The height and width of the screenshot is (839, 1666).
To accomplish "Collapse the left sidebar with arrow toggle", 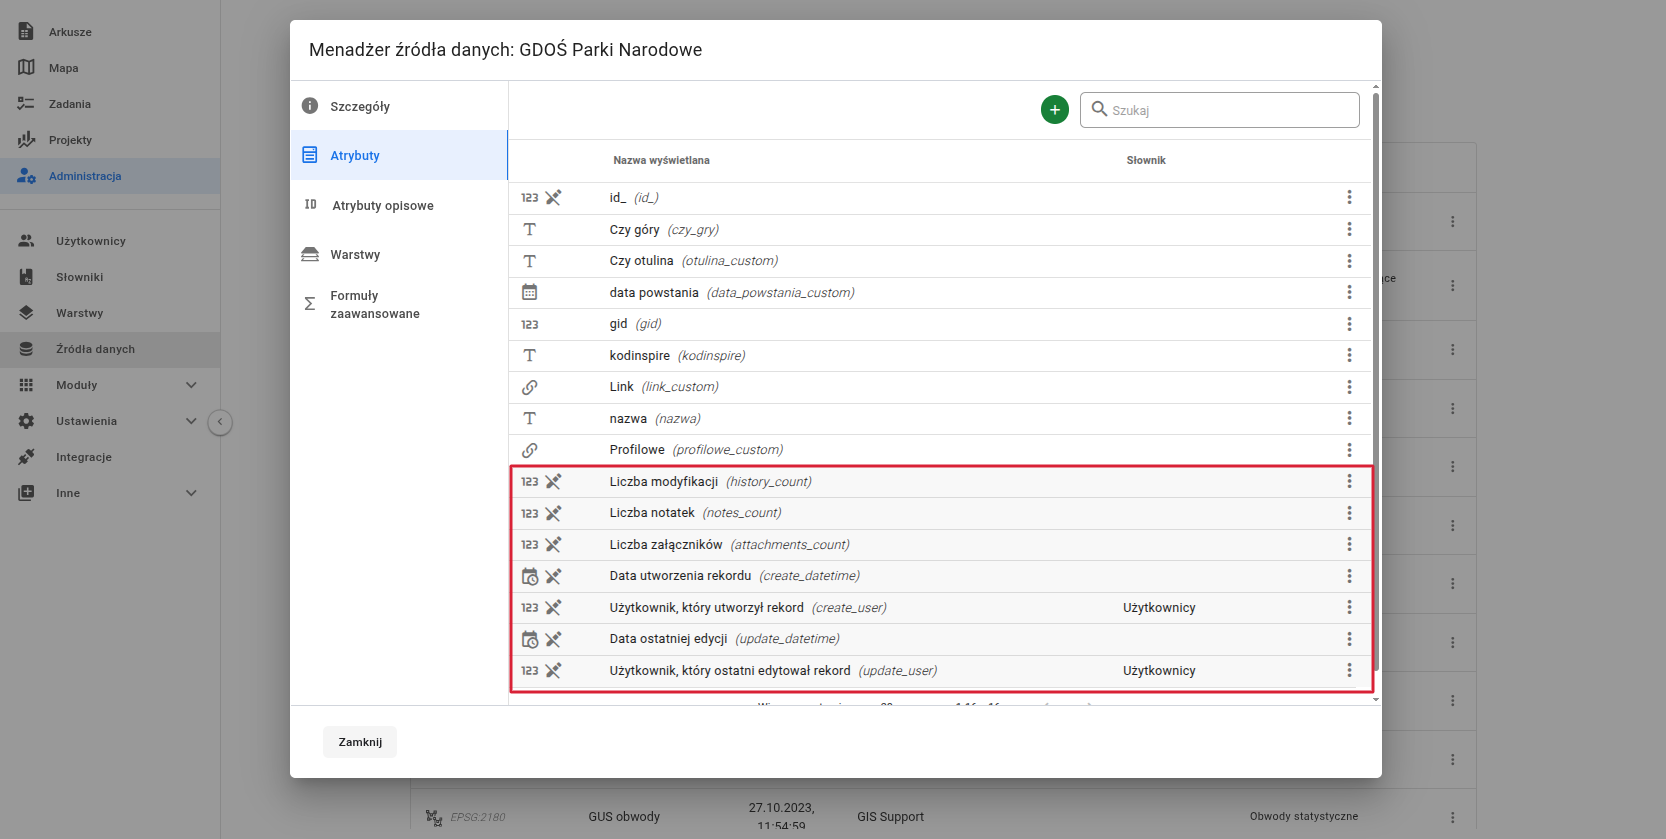I will tap(220, 422).
